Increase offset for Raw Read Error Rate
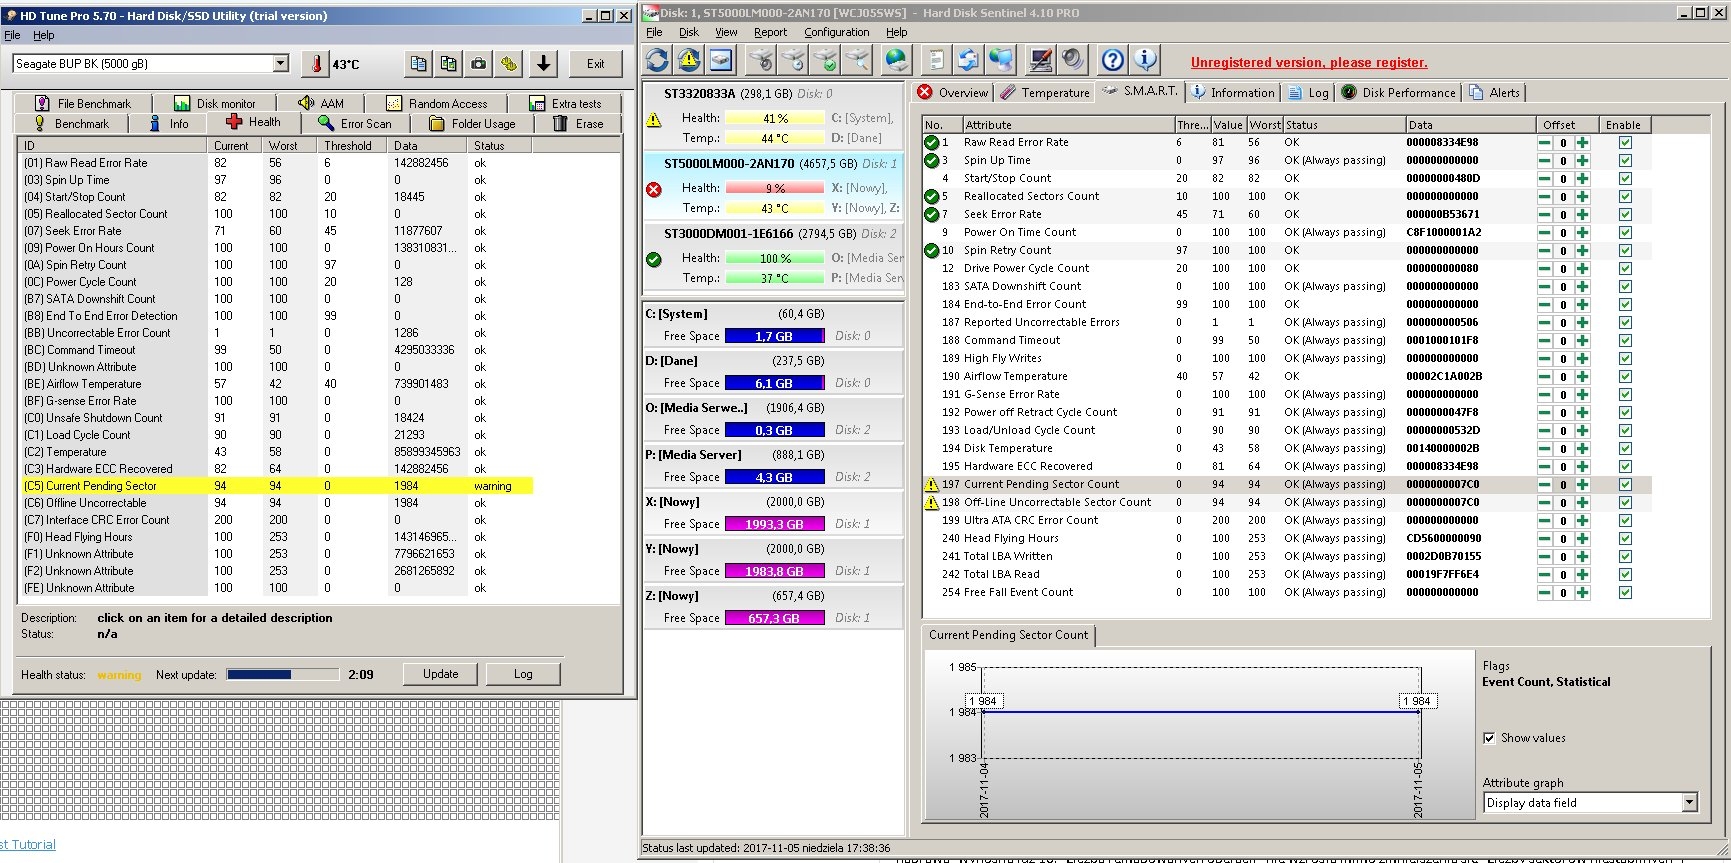 click(1582, 142)
